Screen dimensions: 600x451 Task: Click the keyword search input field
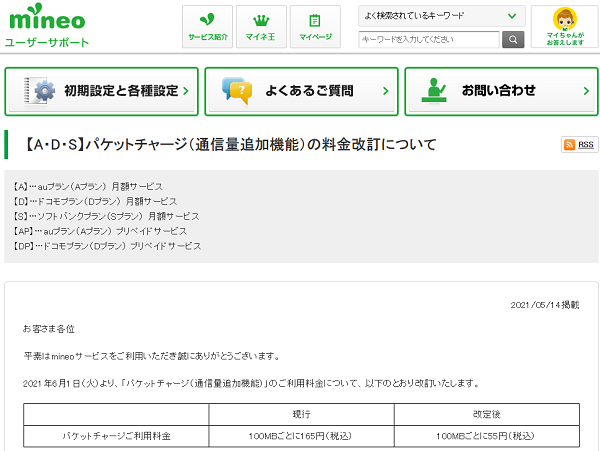coord(429,39)
